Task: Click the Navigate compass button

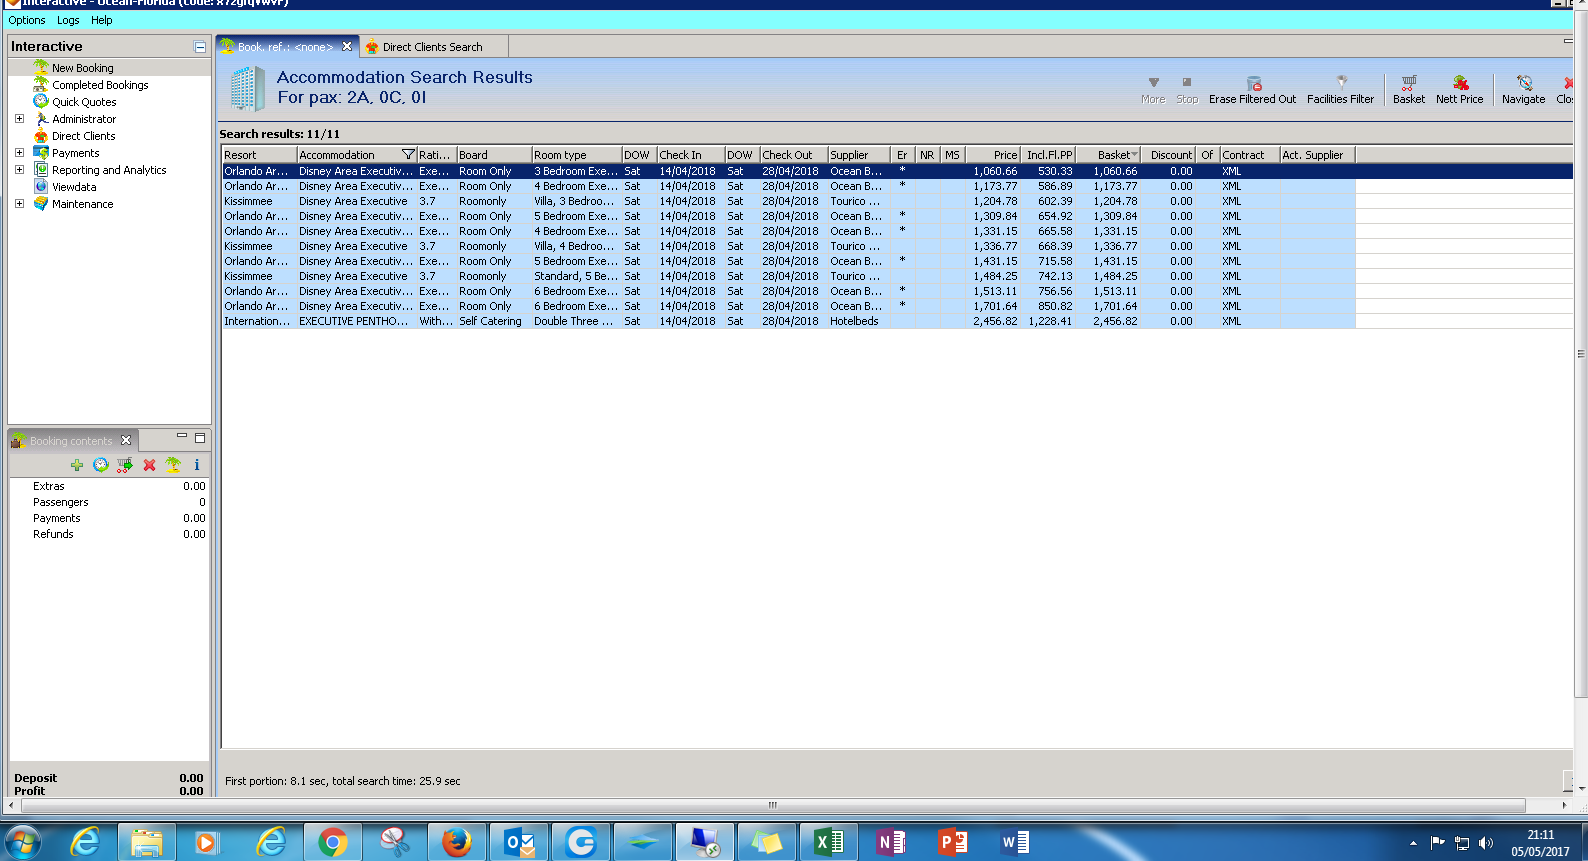Action: tap(1523, 90)
